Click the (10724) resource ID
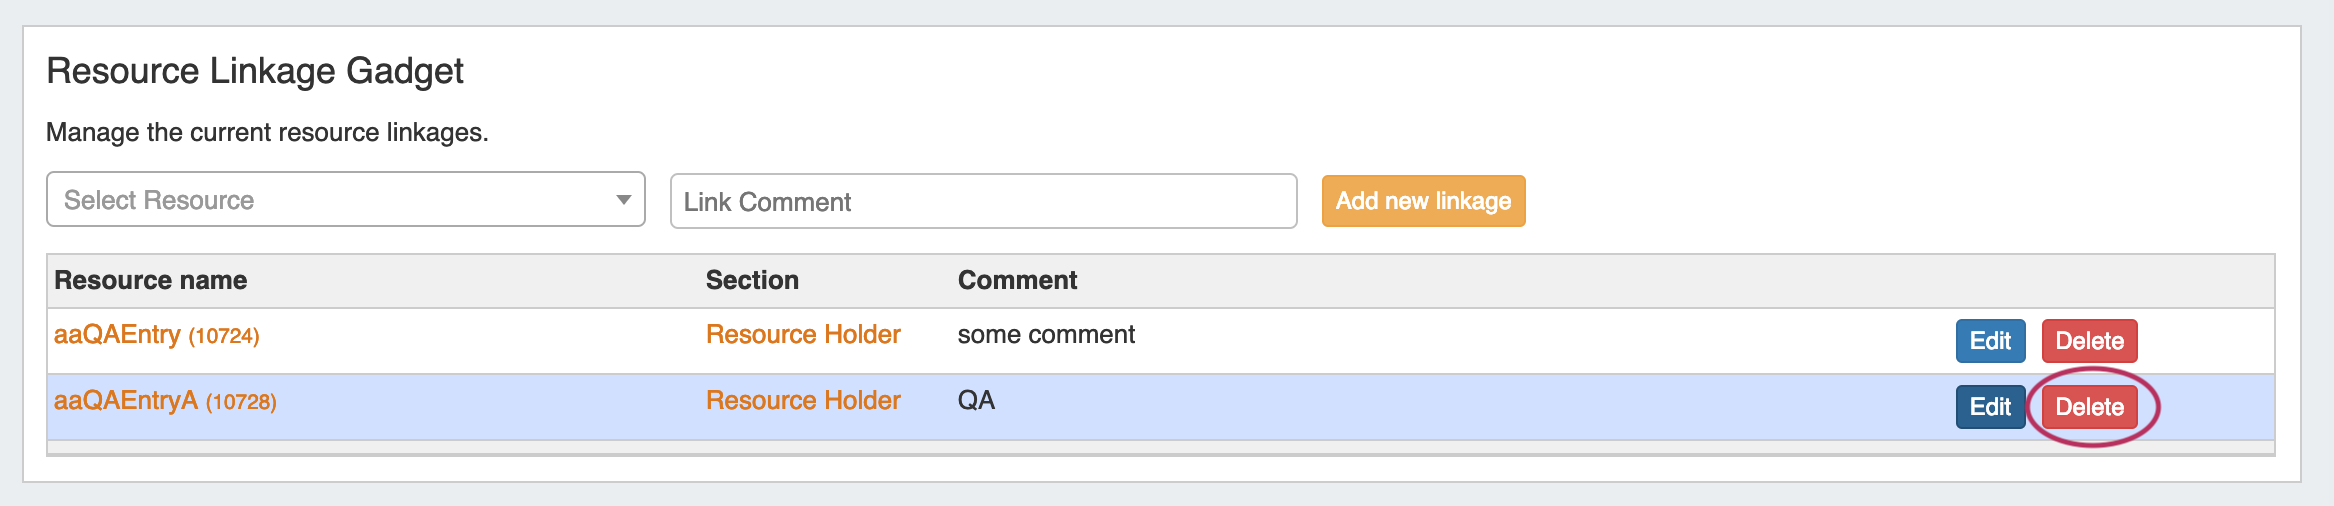Image resolution: width=2334 pixels, height=506 pixels. 224,336
